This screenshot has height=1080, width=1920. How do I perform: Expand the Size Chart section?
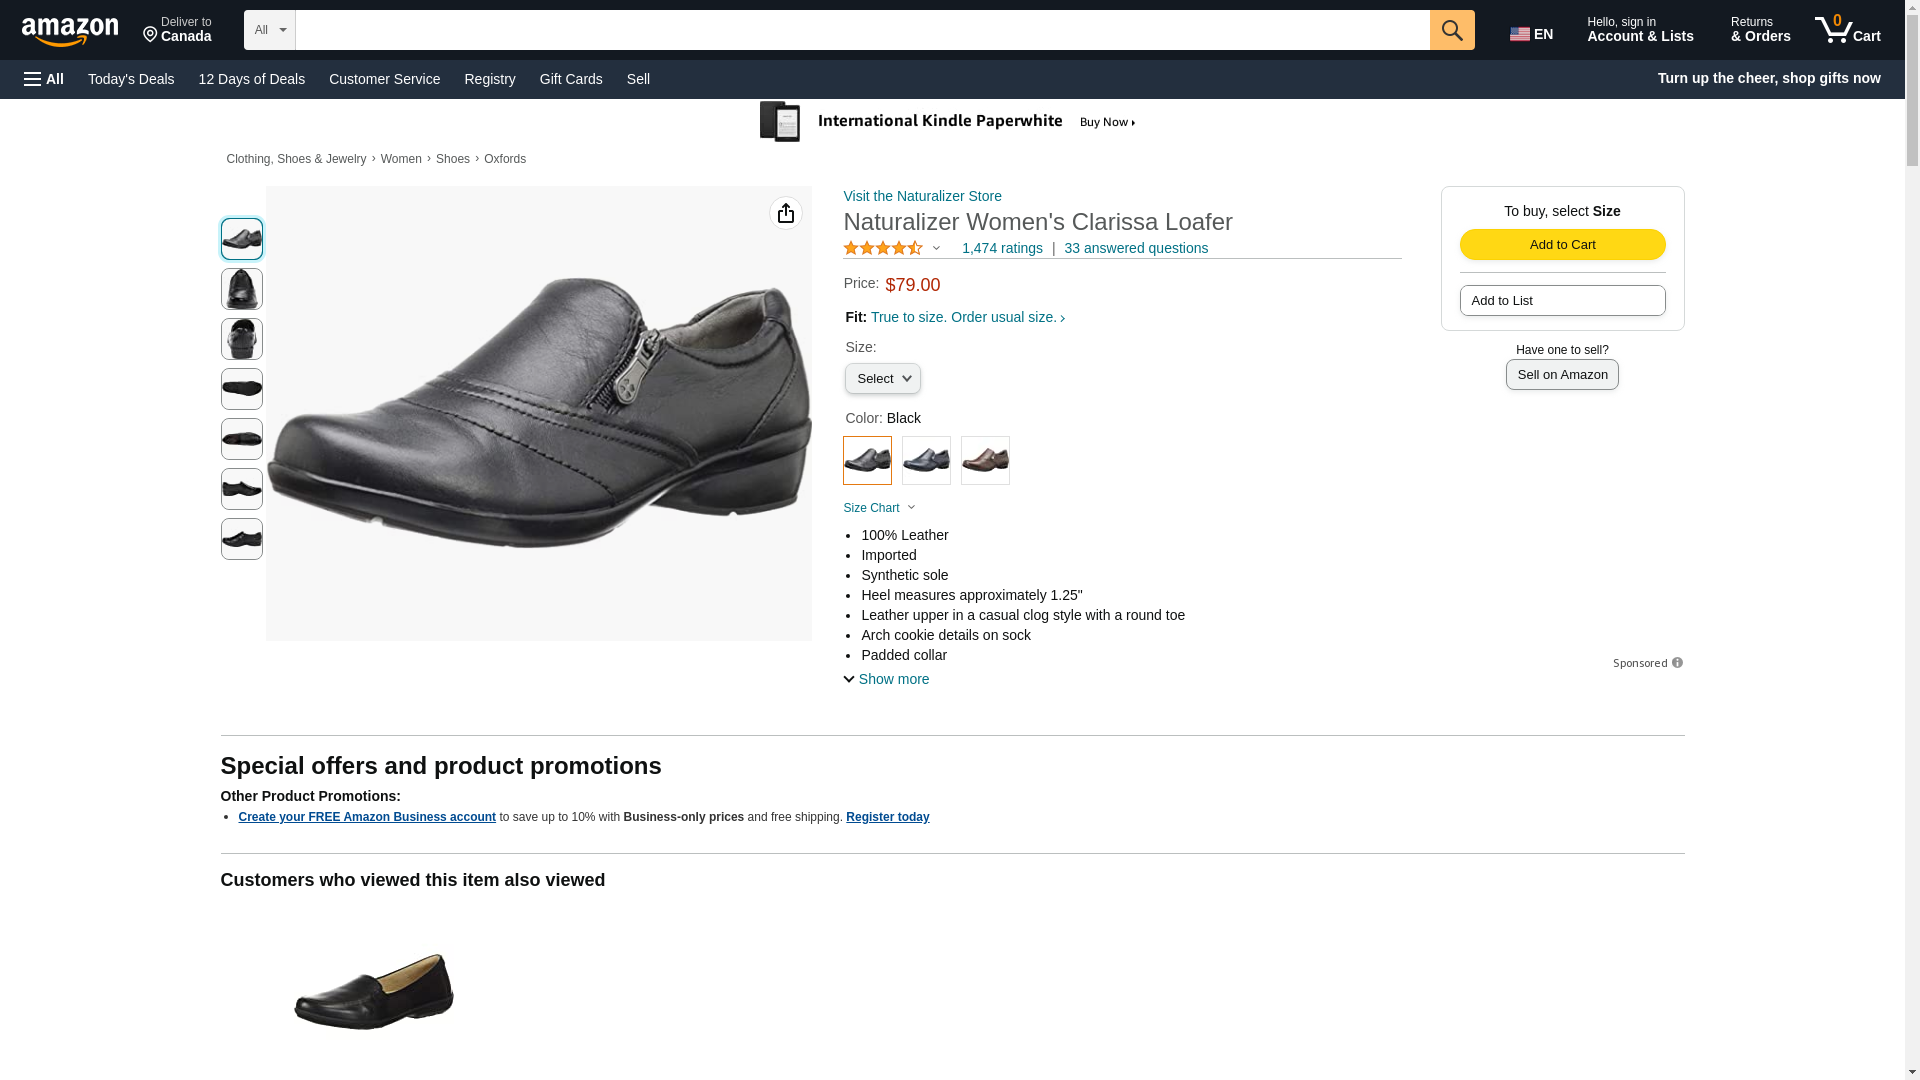pyautogui.click(x=879, y=508)
